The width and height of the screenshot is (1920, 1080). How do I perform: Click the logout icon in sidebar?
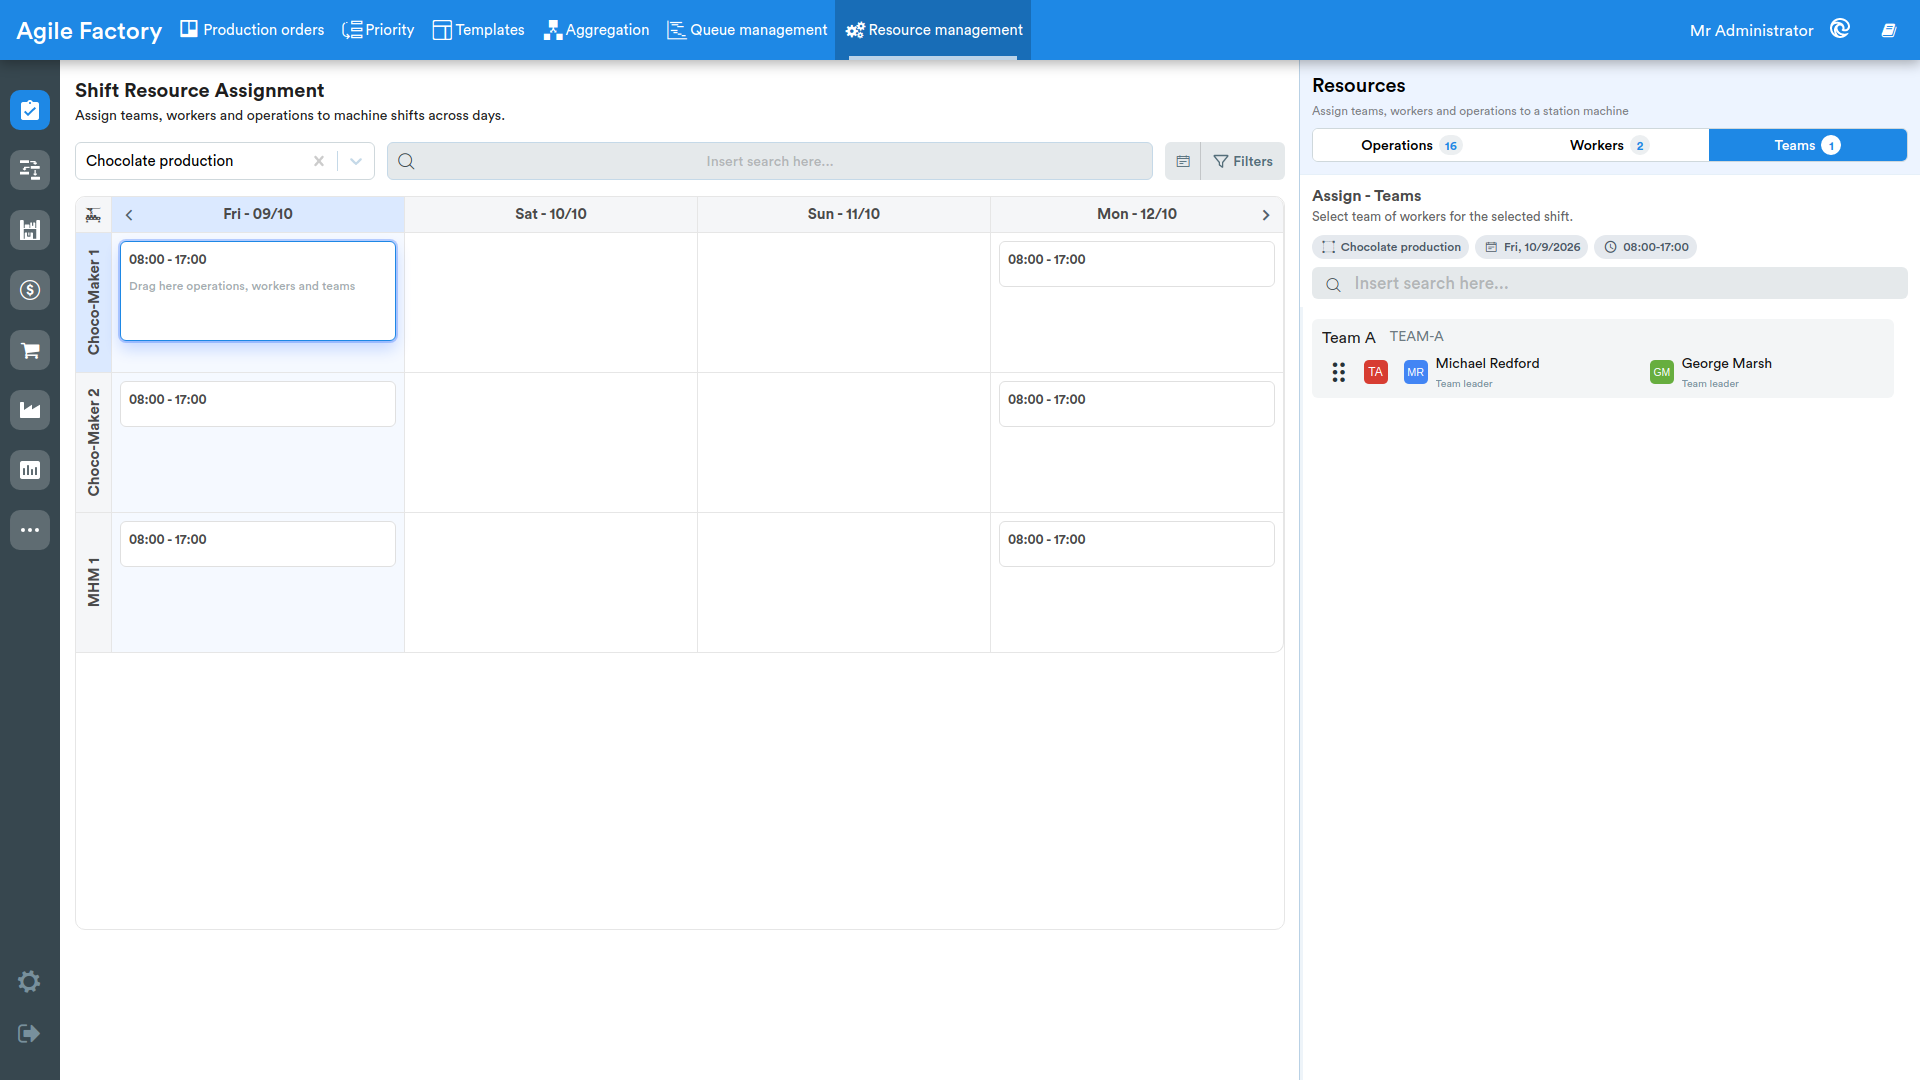click(x=29, y=1033)
